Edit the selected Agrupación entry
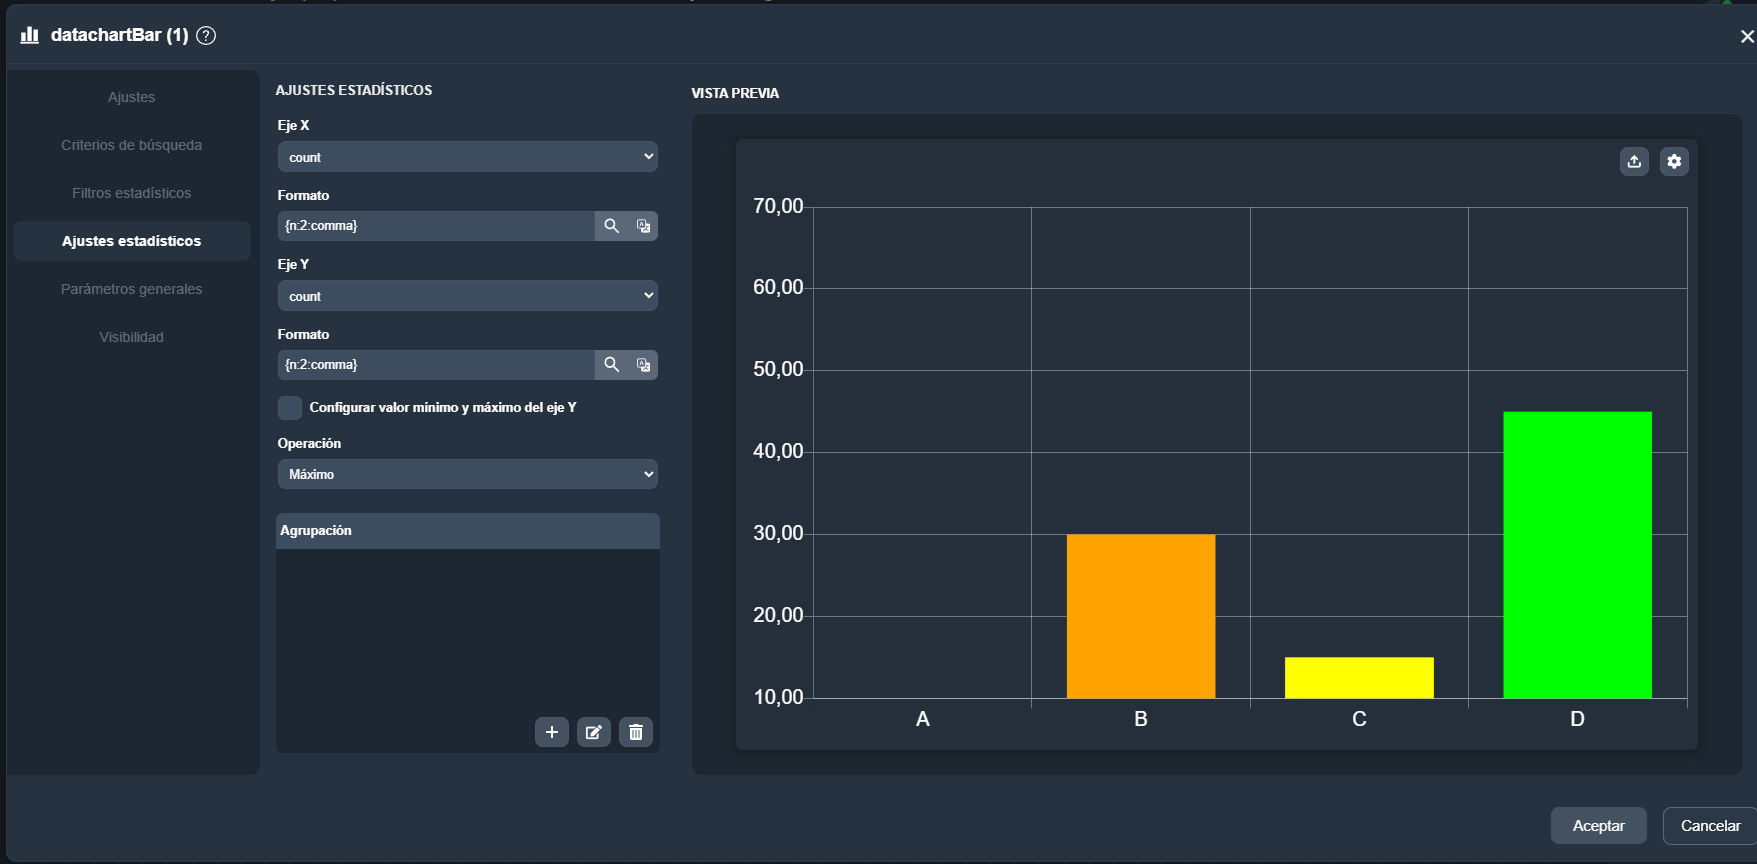The image size is (1757, 864). click(x=593, y=732)
